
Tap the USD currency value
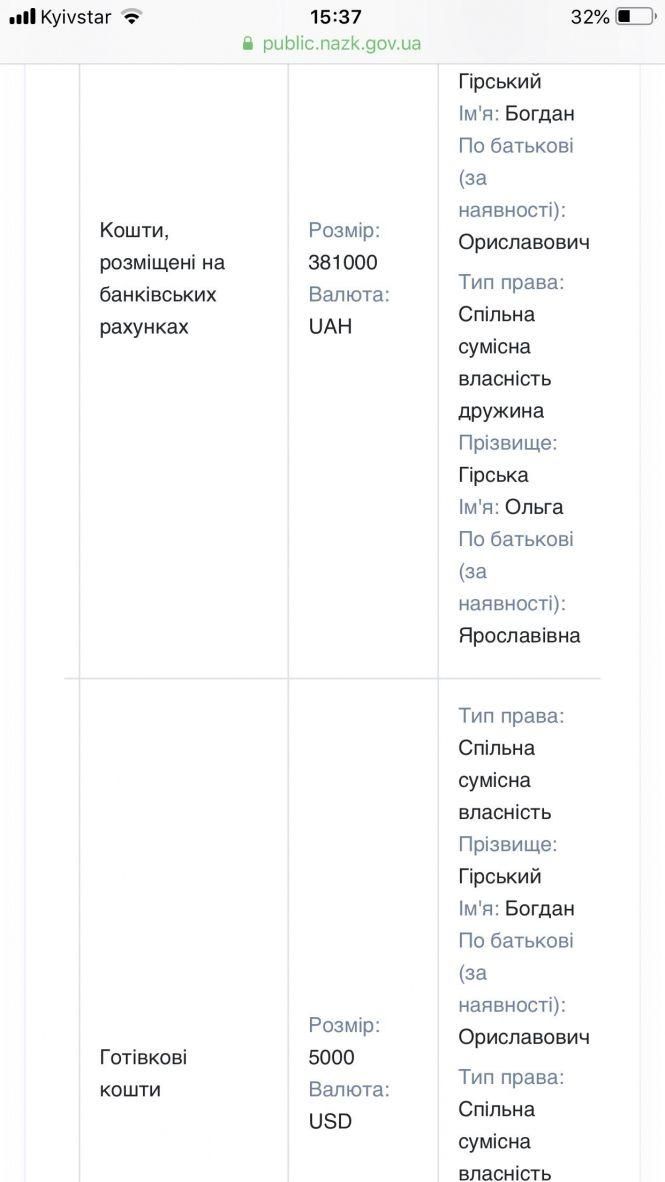click(x=330, y=1122)
